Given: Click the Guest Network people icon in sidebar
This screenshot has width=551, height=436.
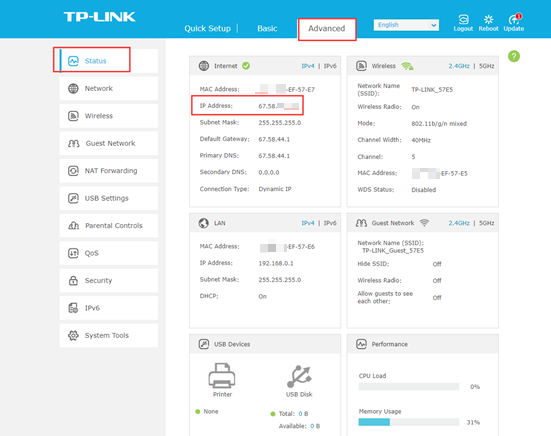Looking at the screenshot, I should pyautogui.click(x=73, y=143).
